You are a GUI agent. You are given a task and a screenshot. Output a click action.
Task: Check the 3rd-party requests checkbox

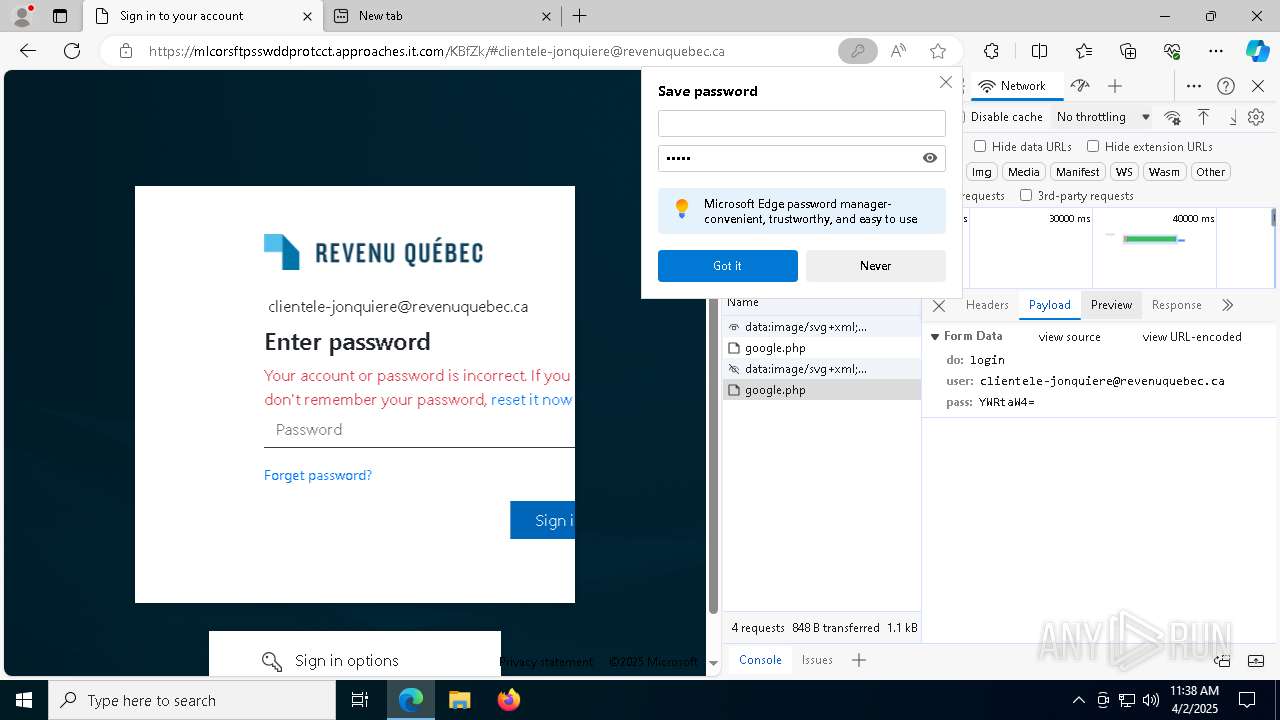tap(1026, 195)
